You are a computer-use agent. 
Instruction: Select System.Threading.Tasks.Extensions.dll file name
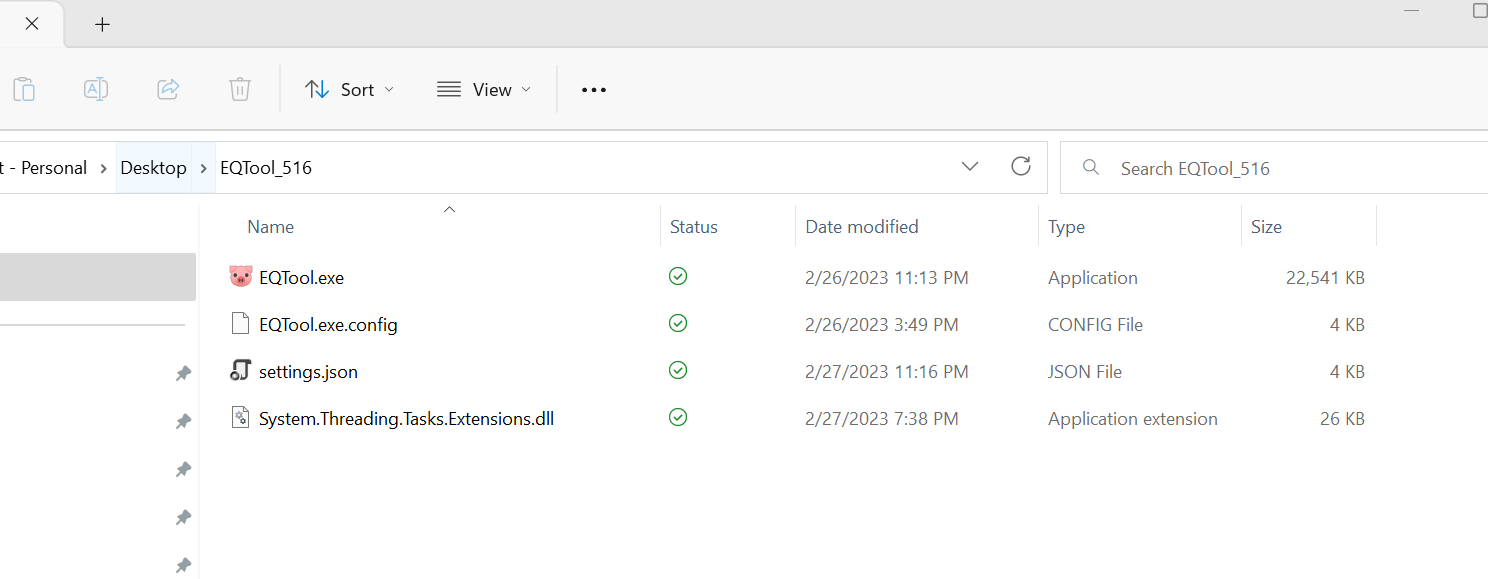click(x=406, y=419)
